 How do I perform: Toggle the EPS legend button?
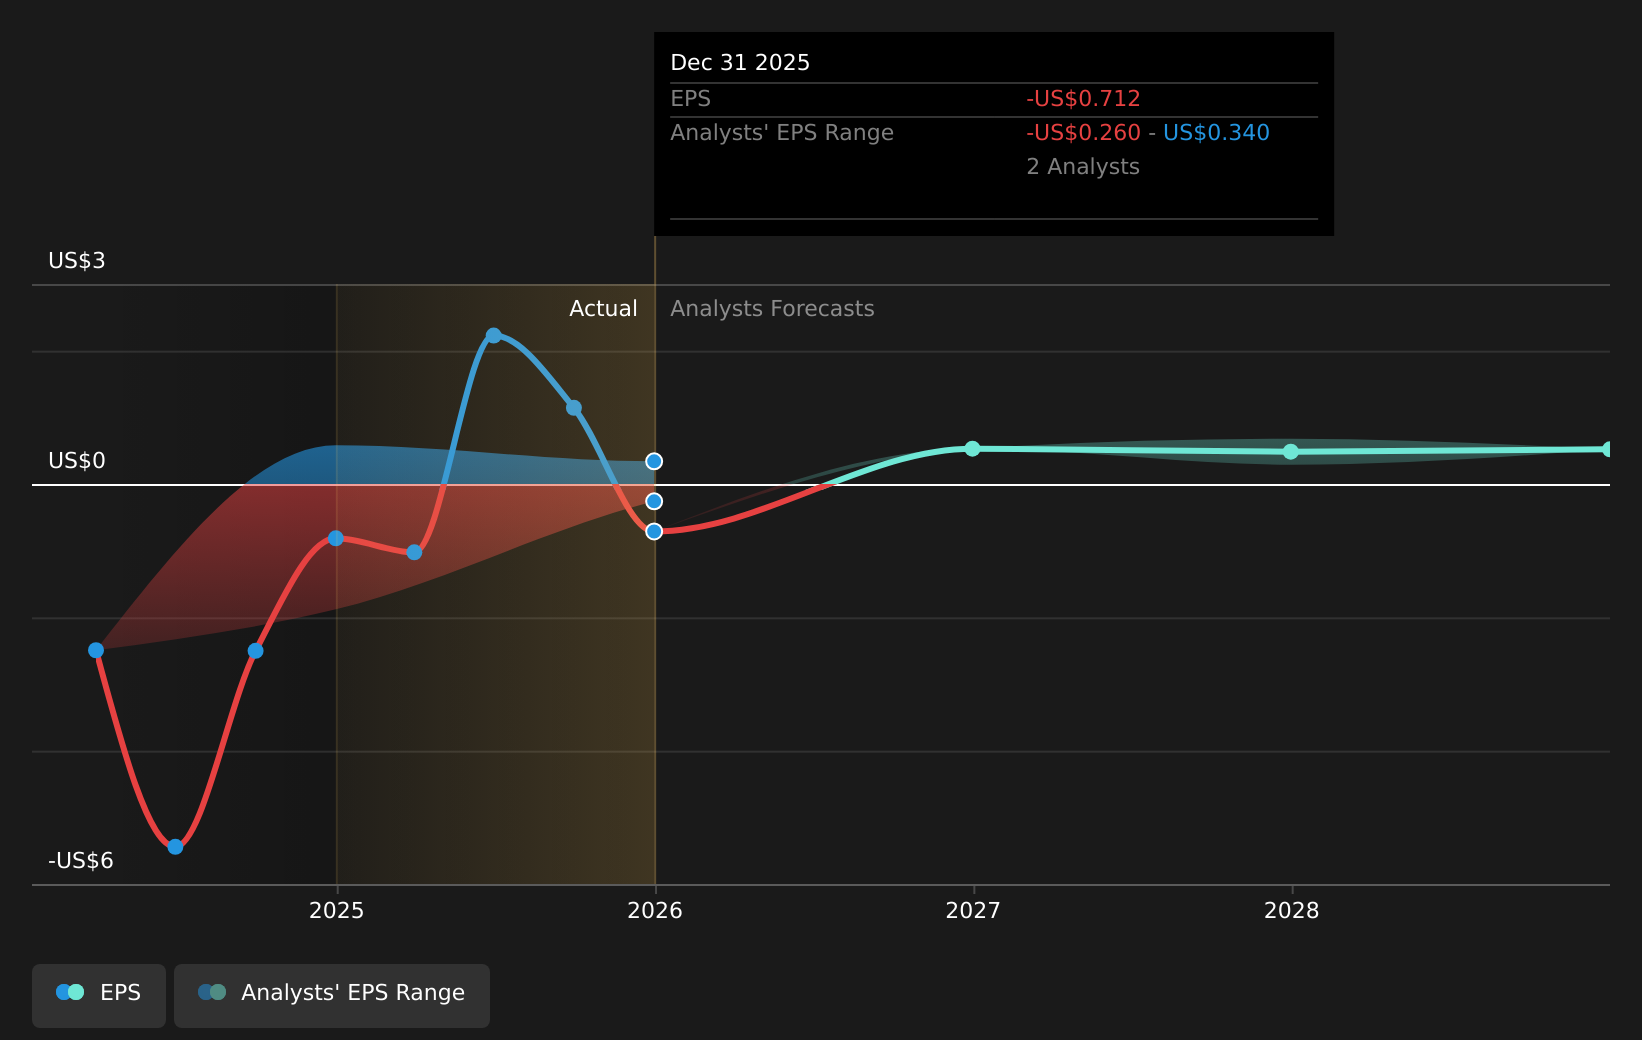click(99, 995)
